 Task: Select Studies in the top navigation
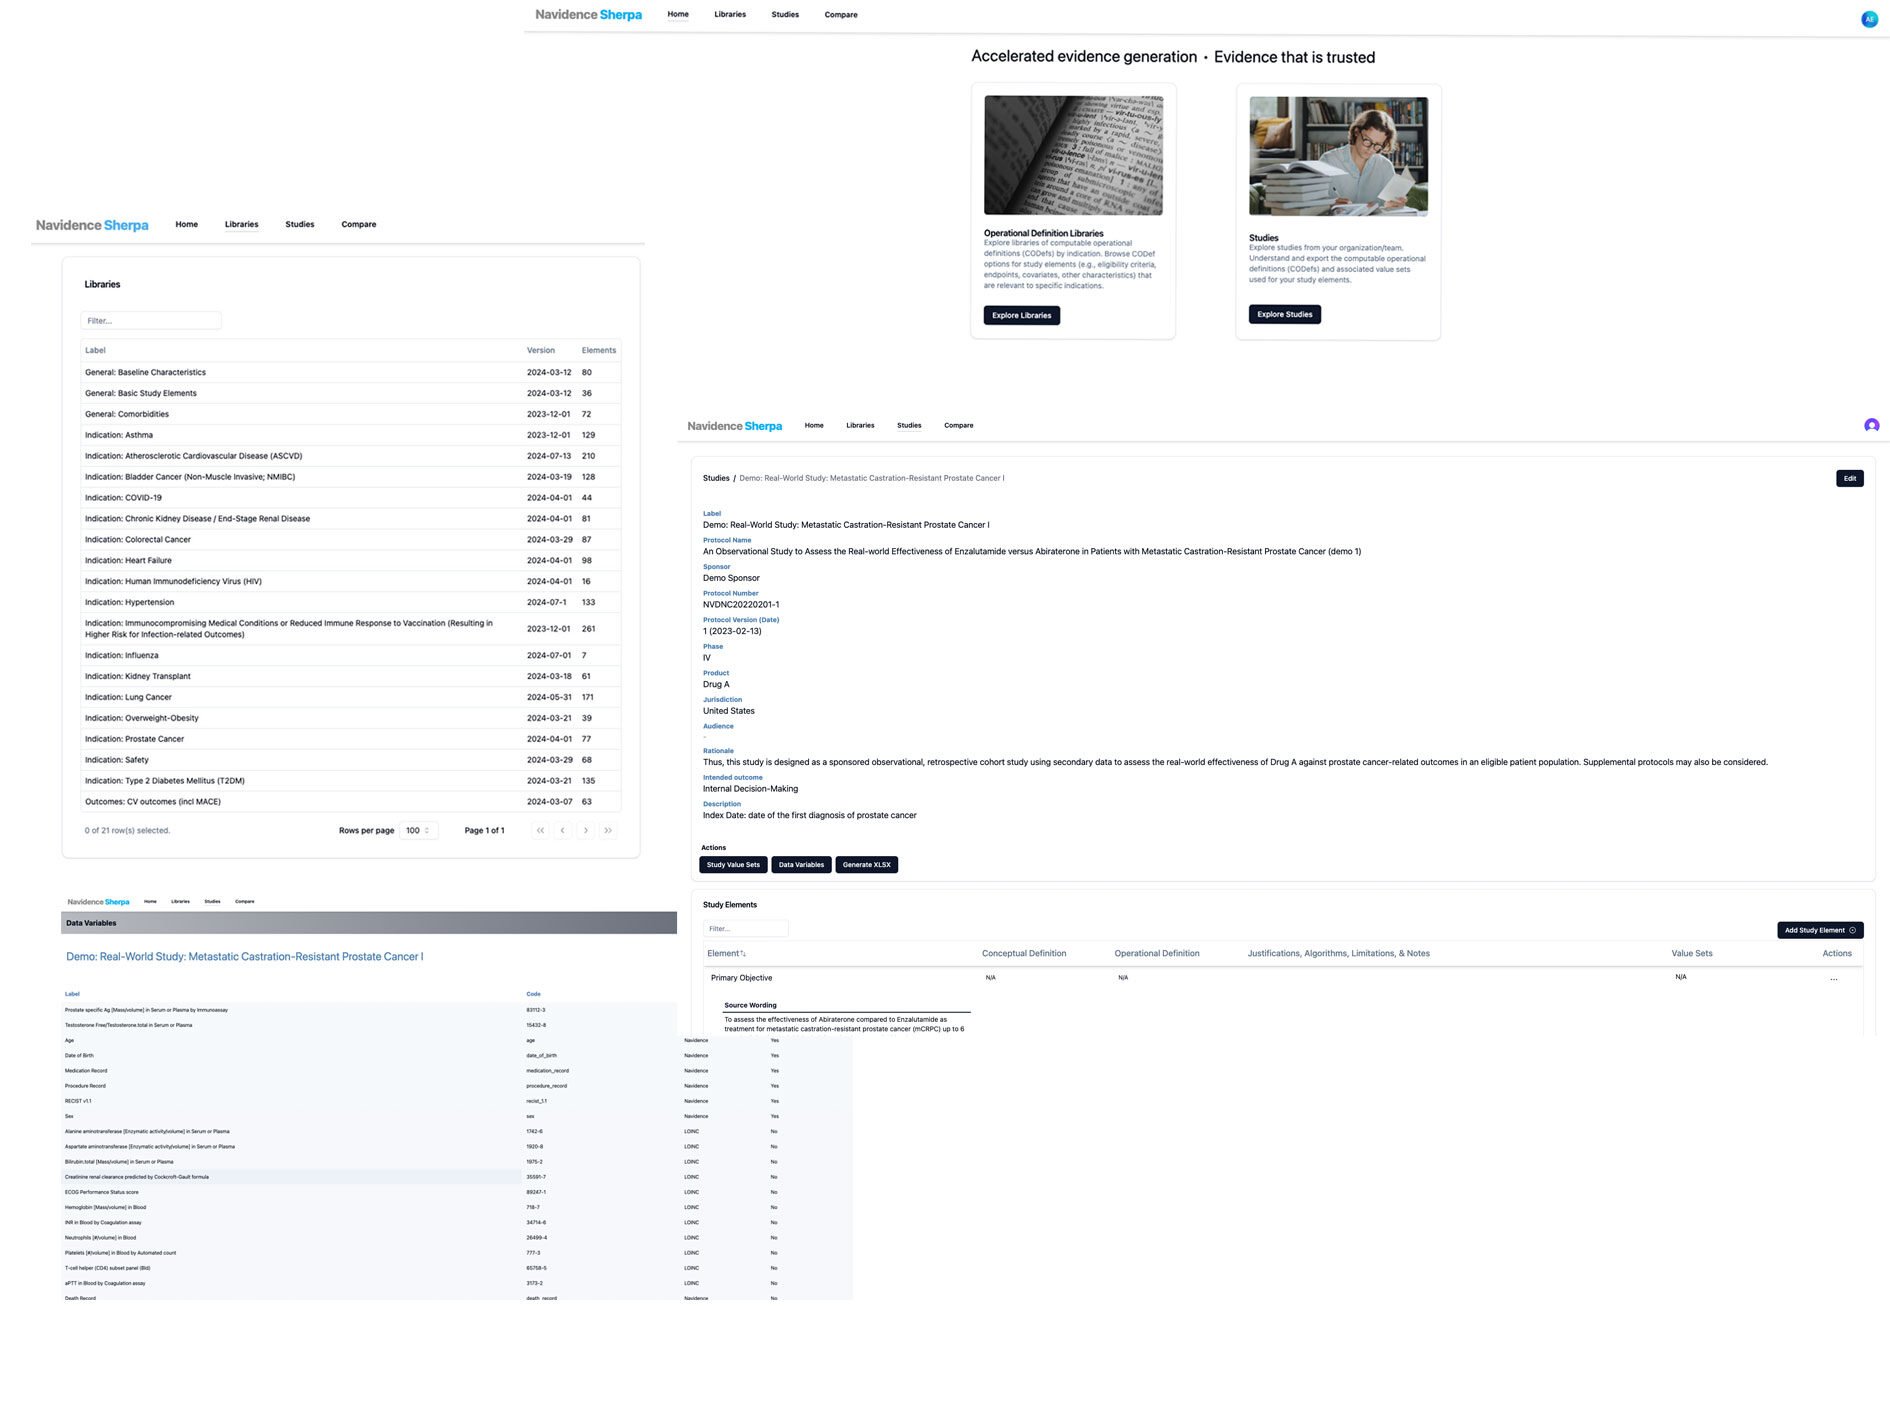click(785, 14)
